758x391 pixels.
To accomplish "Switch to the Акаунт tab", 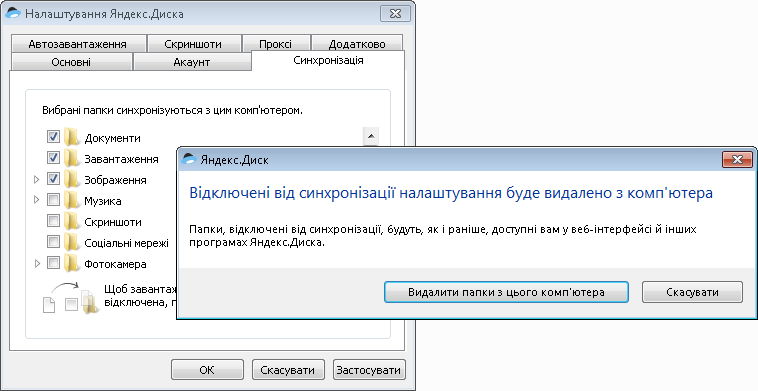I will pyautogui.click(x=192, y=62).
